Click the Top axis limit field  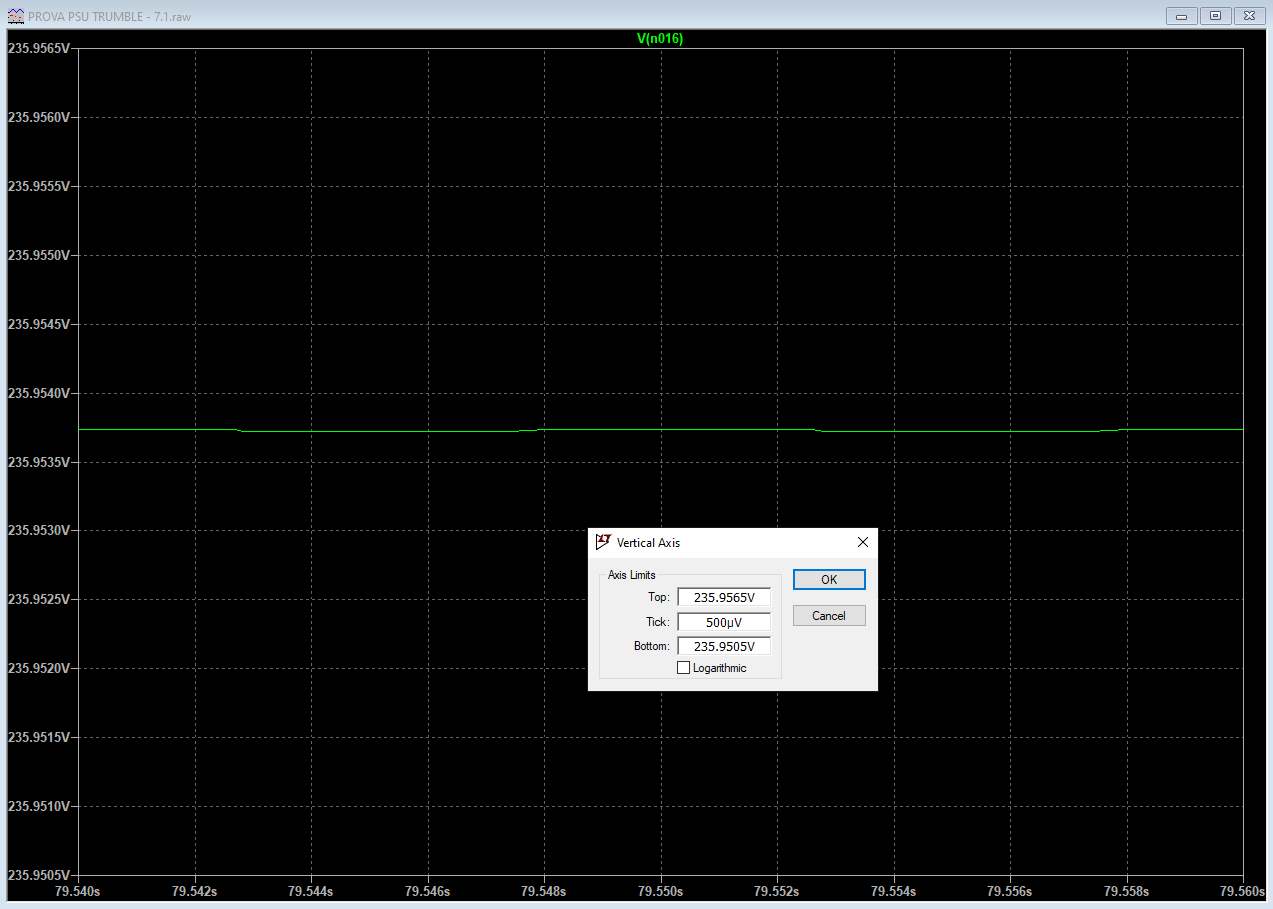click(x=724, y=597)
